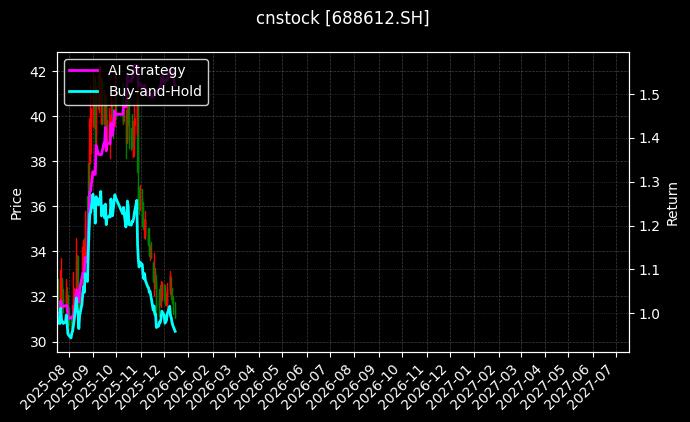This screenshot has height=422, width=690.
Task: Click the magenta line swatch in the legend
Action: click(x=84, y=70)
